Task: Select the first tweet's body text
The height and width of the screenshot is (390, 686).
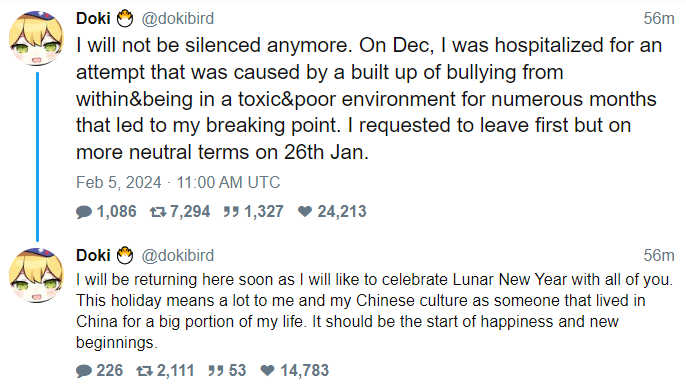Action: (x=369, y=99)
